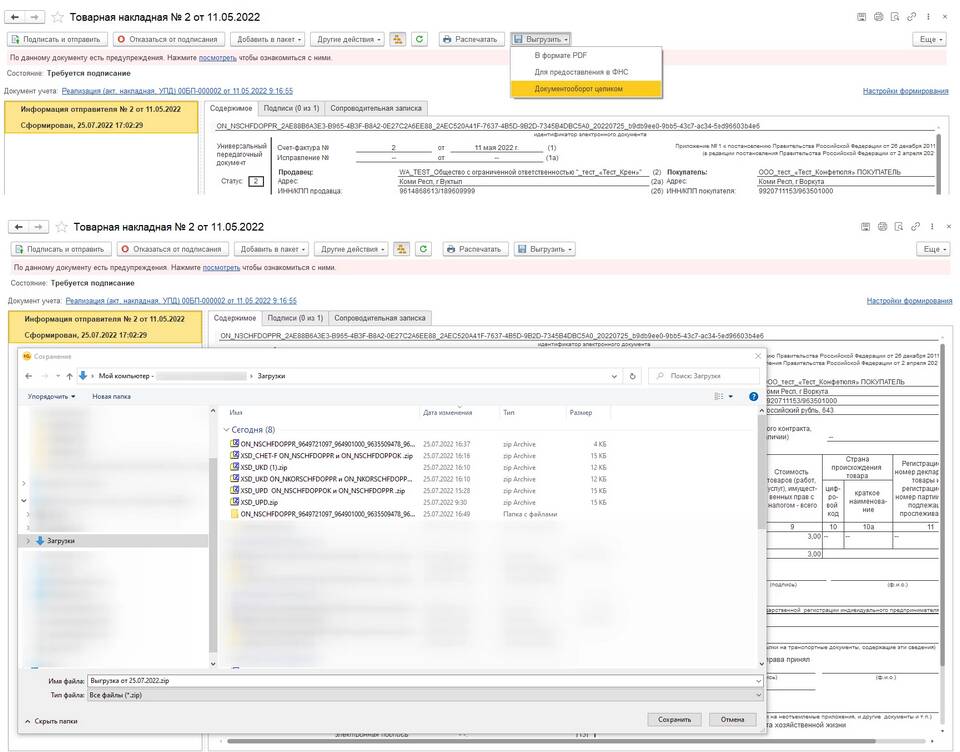Click the save icon in bottom window header
Viewport: 960px width, 752px height.
(x=865, y=227)
